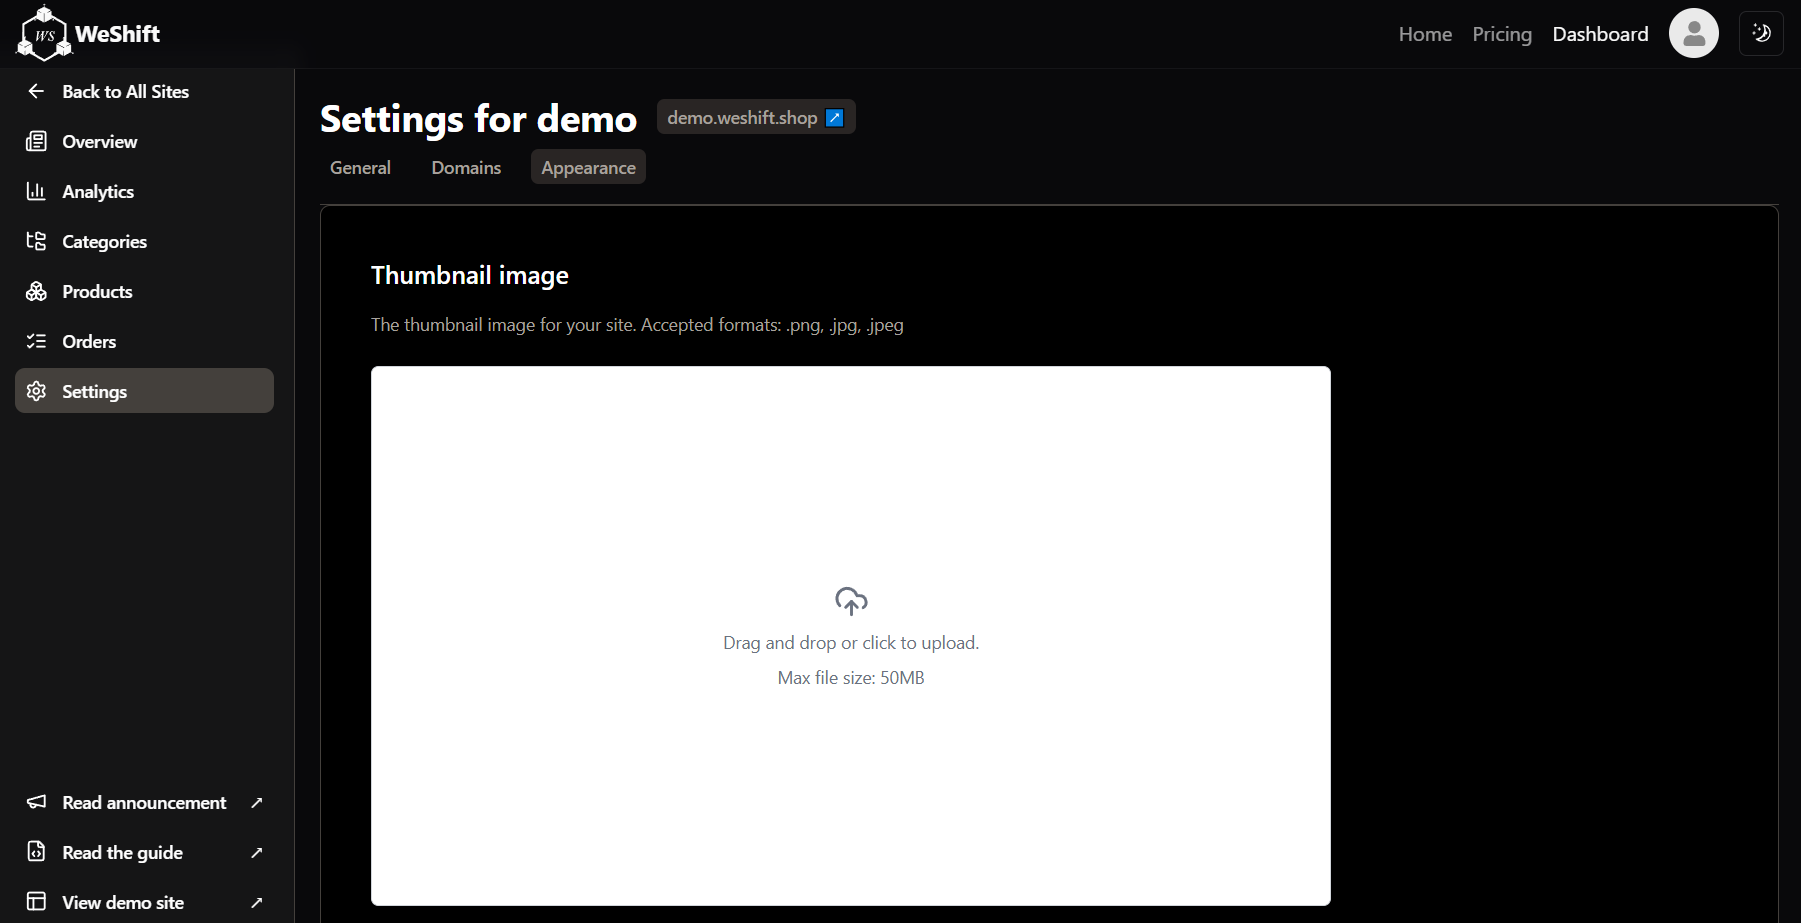Toggle the dark mode moon icon
The width and height of the screenshot is (1801, 923).
[x=1761, y=34]
